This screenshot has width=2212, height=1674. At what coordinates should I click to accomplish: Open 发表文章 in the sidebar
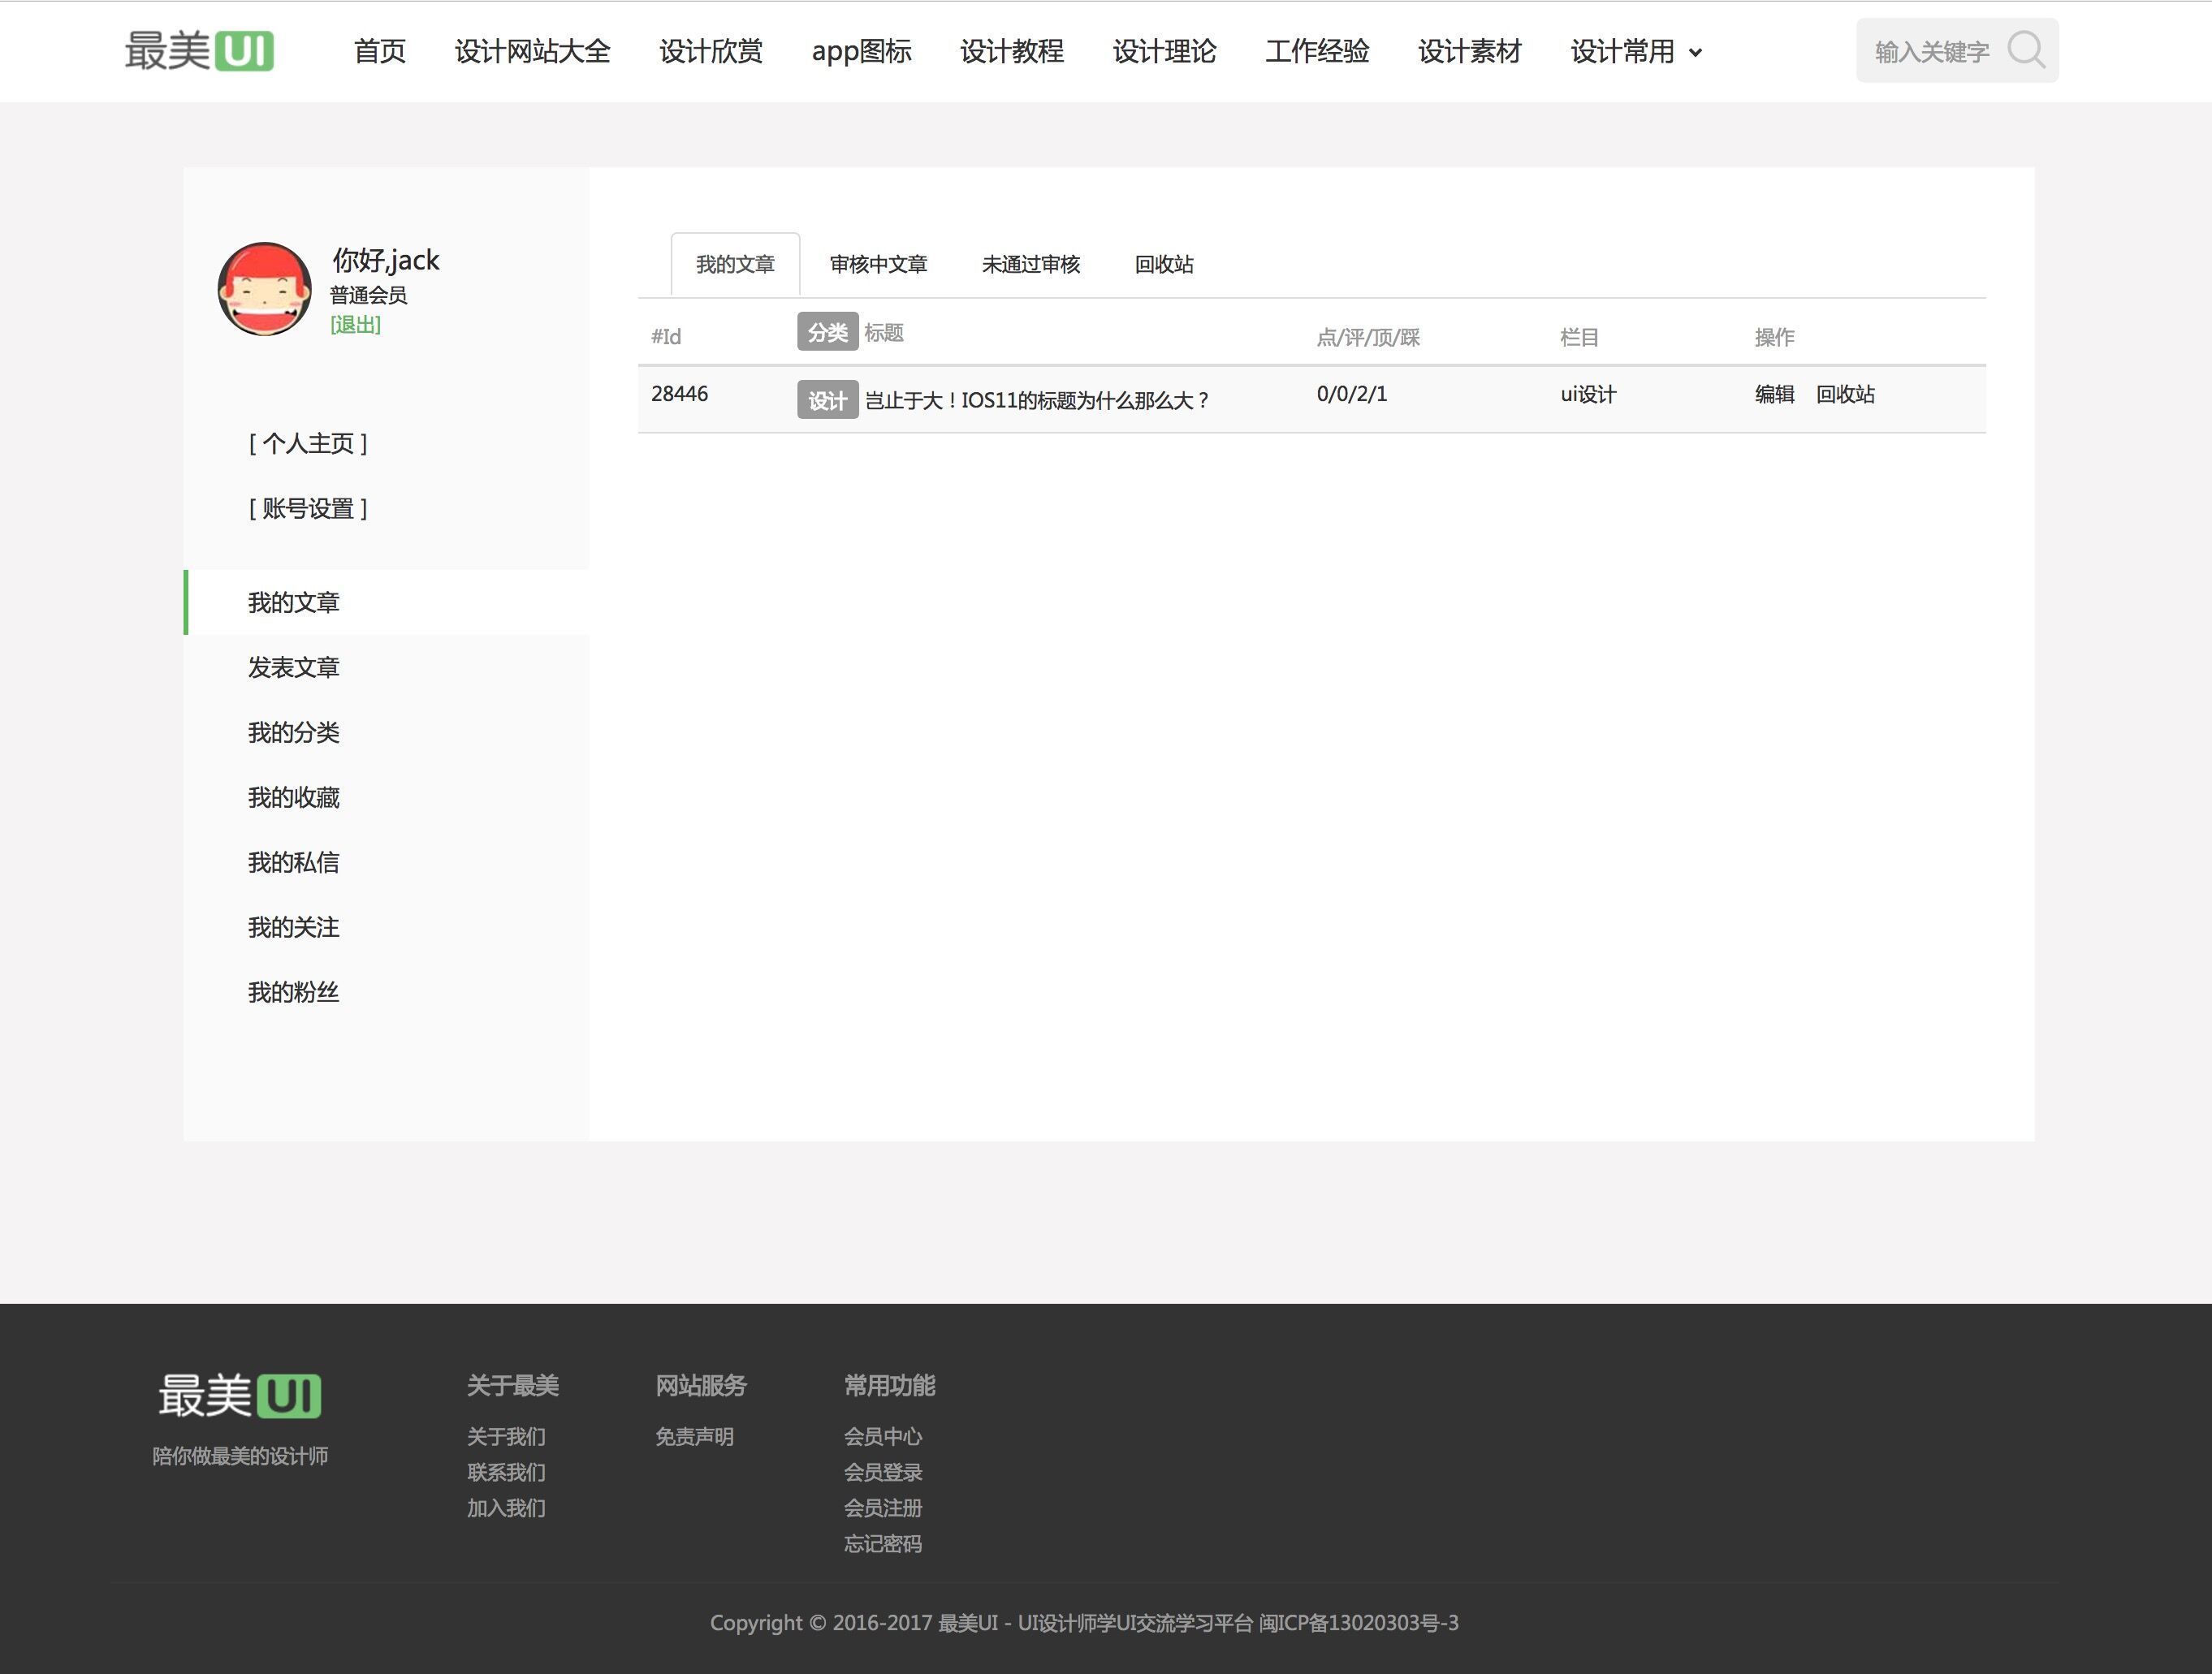(294, 667)
